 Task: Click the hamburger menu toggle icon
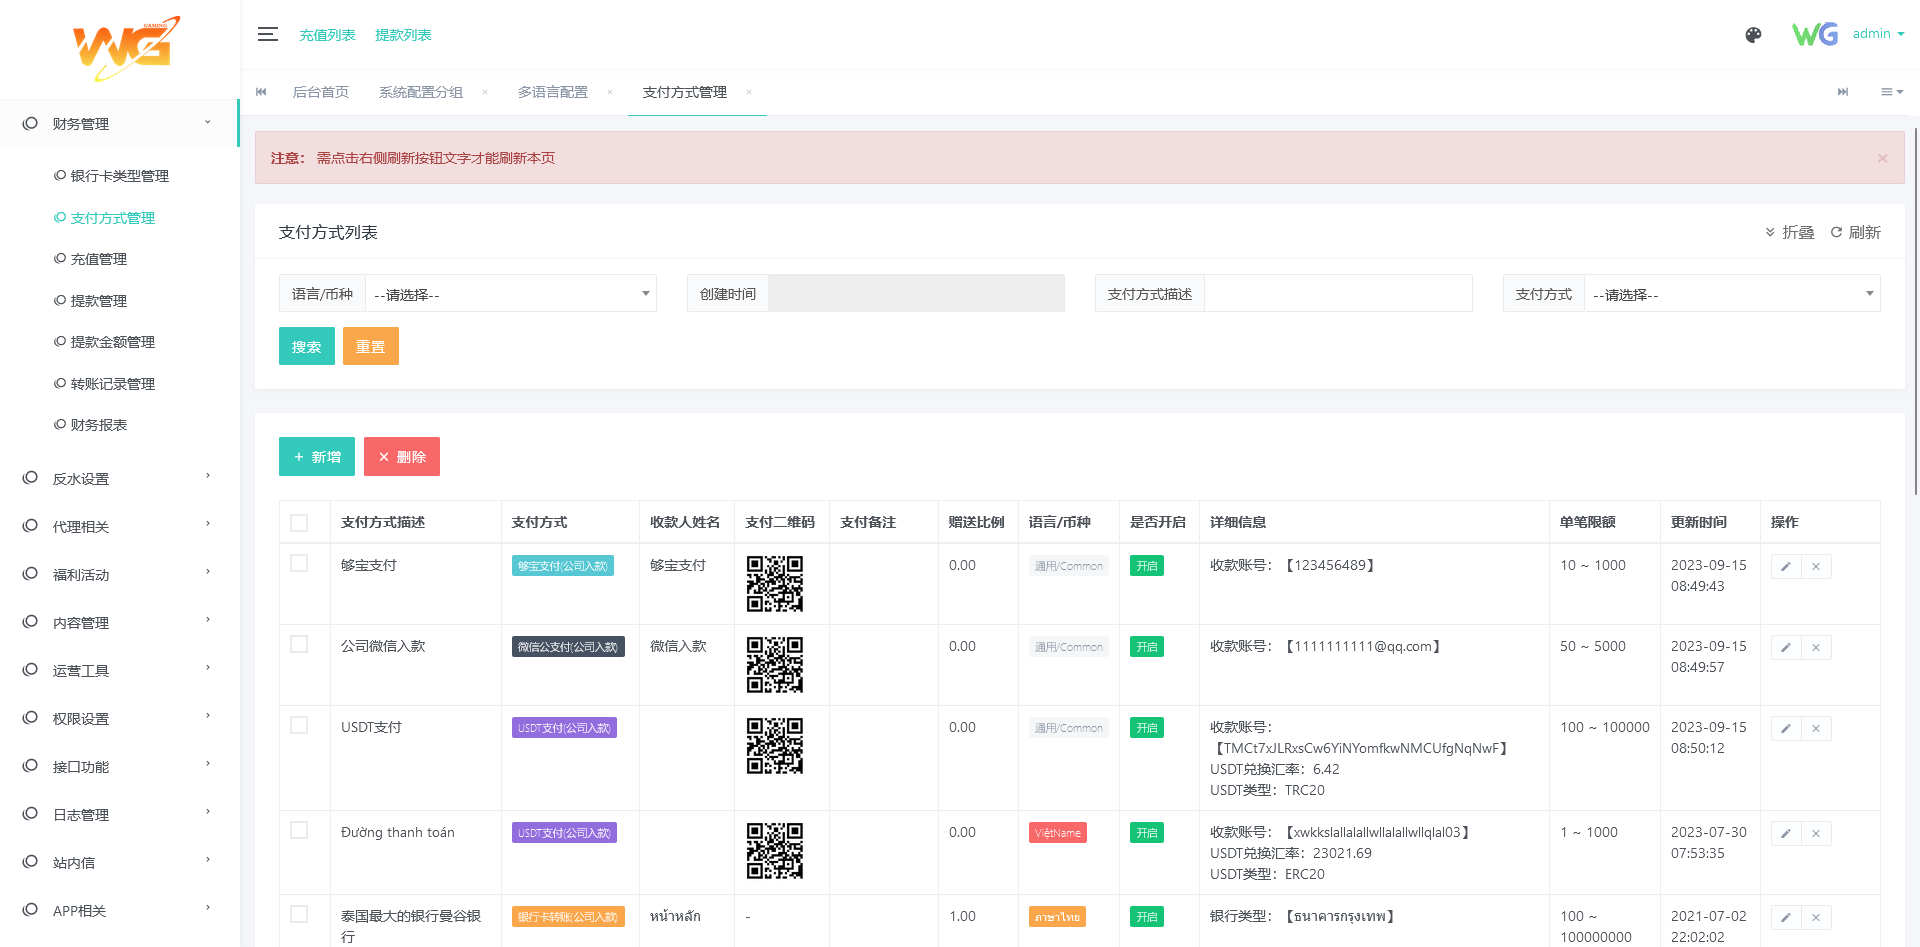267,34
